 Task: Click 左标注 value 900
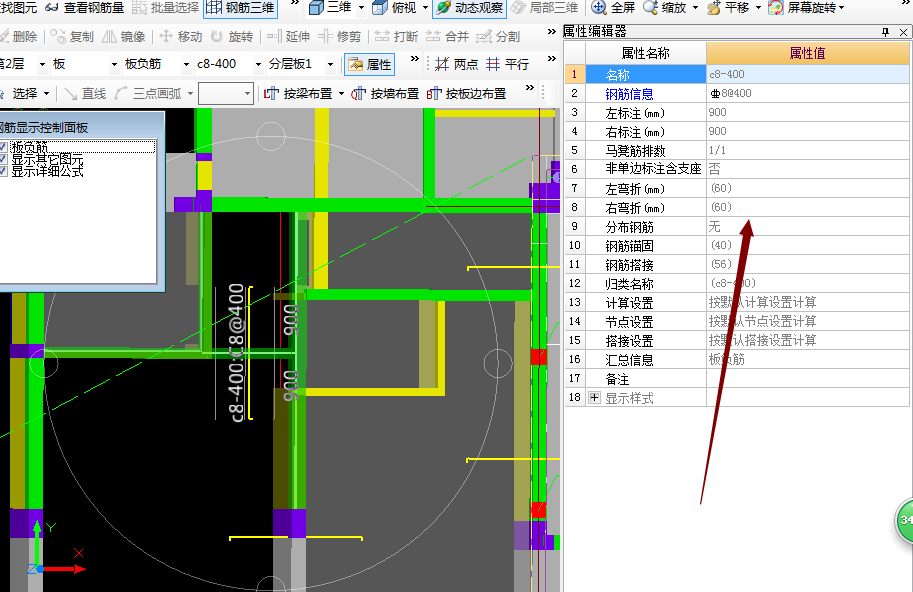pyautogui.click(x=808, y=112)
